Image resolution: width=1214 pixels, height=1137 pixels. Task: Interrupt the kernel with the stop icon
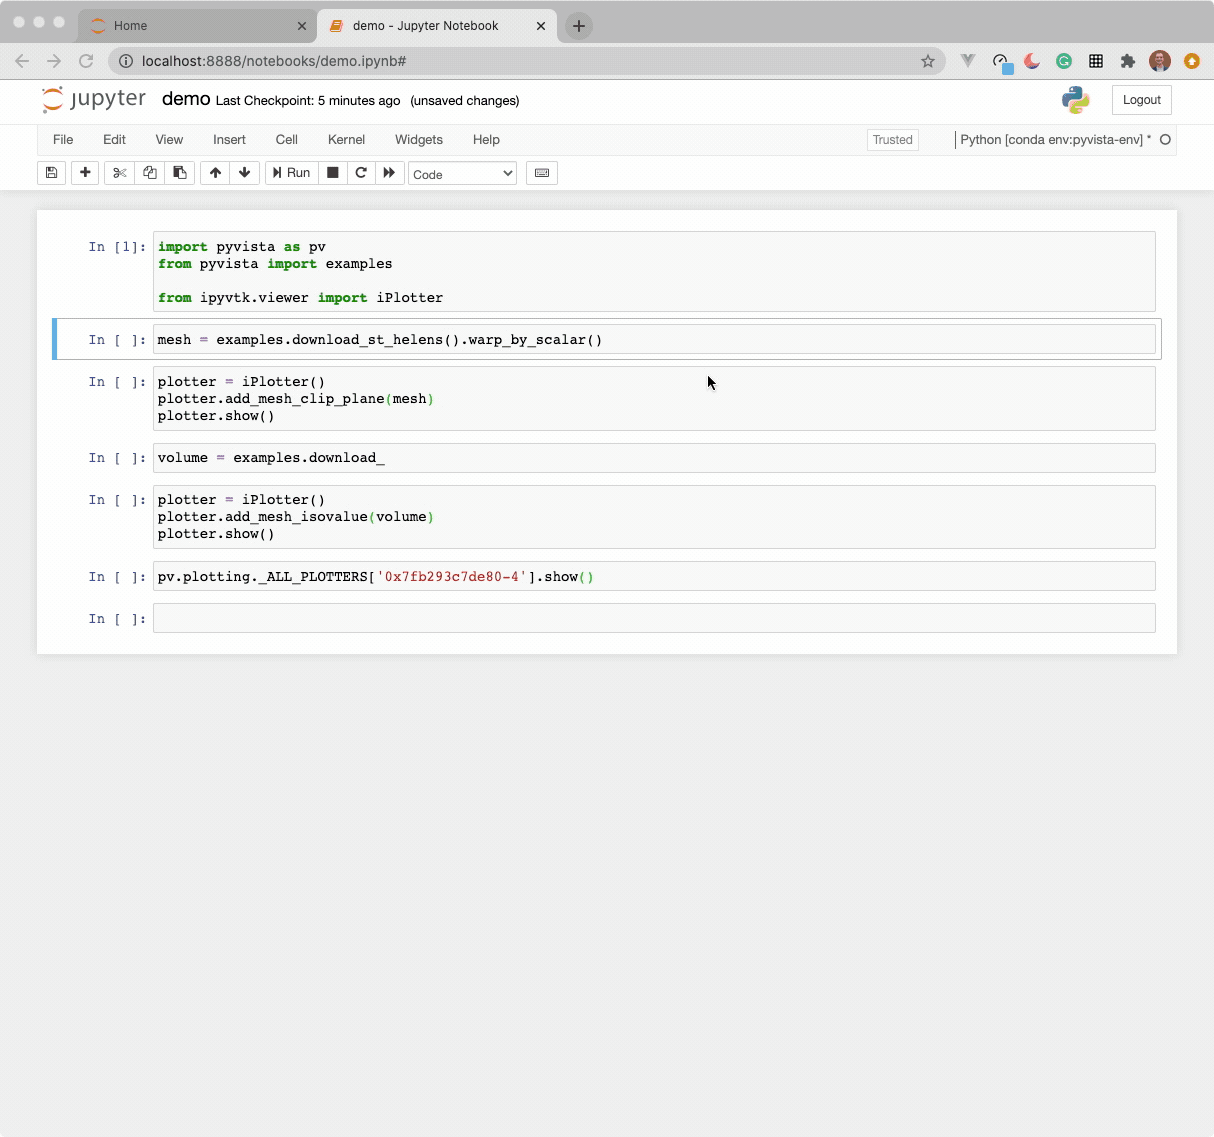(x=333, y=173)
